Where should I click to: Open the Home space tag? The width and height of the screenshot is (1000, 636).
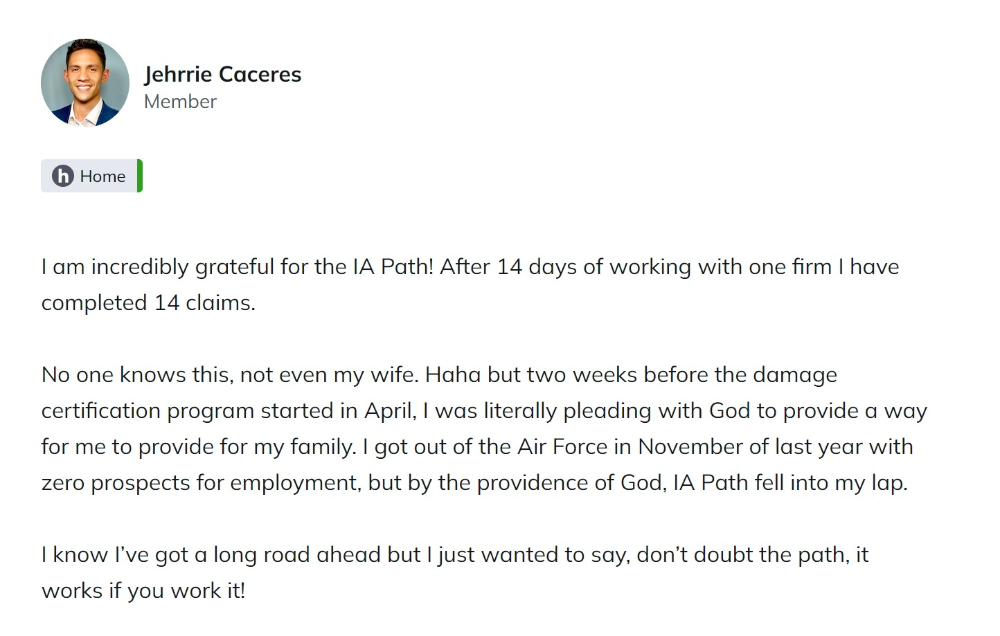92,176
